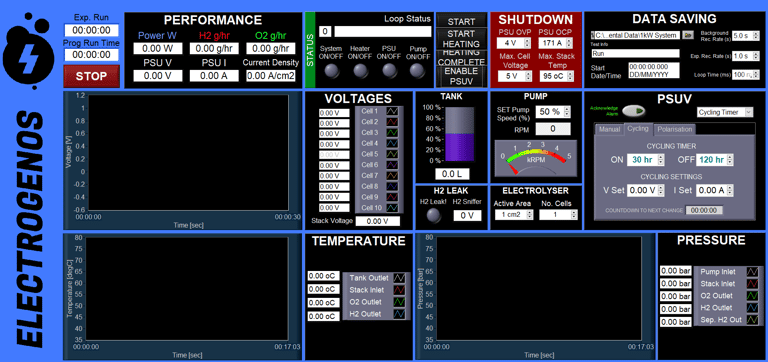Click the HEATING COMPLETE button
The width and height of the screenshot is (768, 362).
[x=461, y=57]
